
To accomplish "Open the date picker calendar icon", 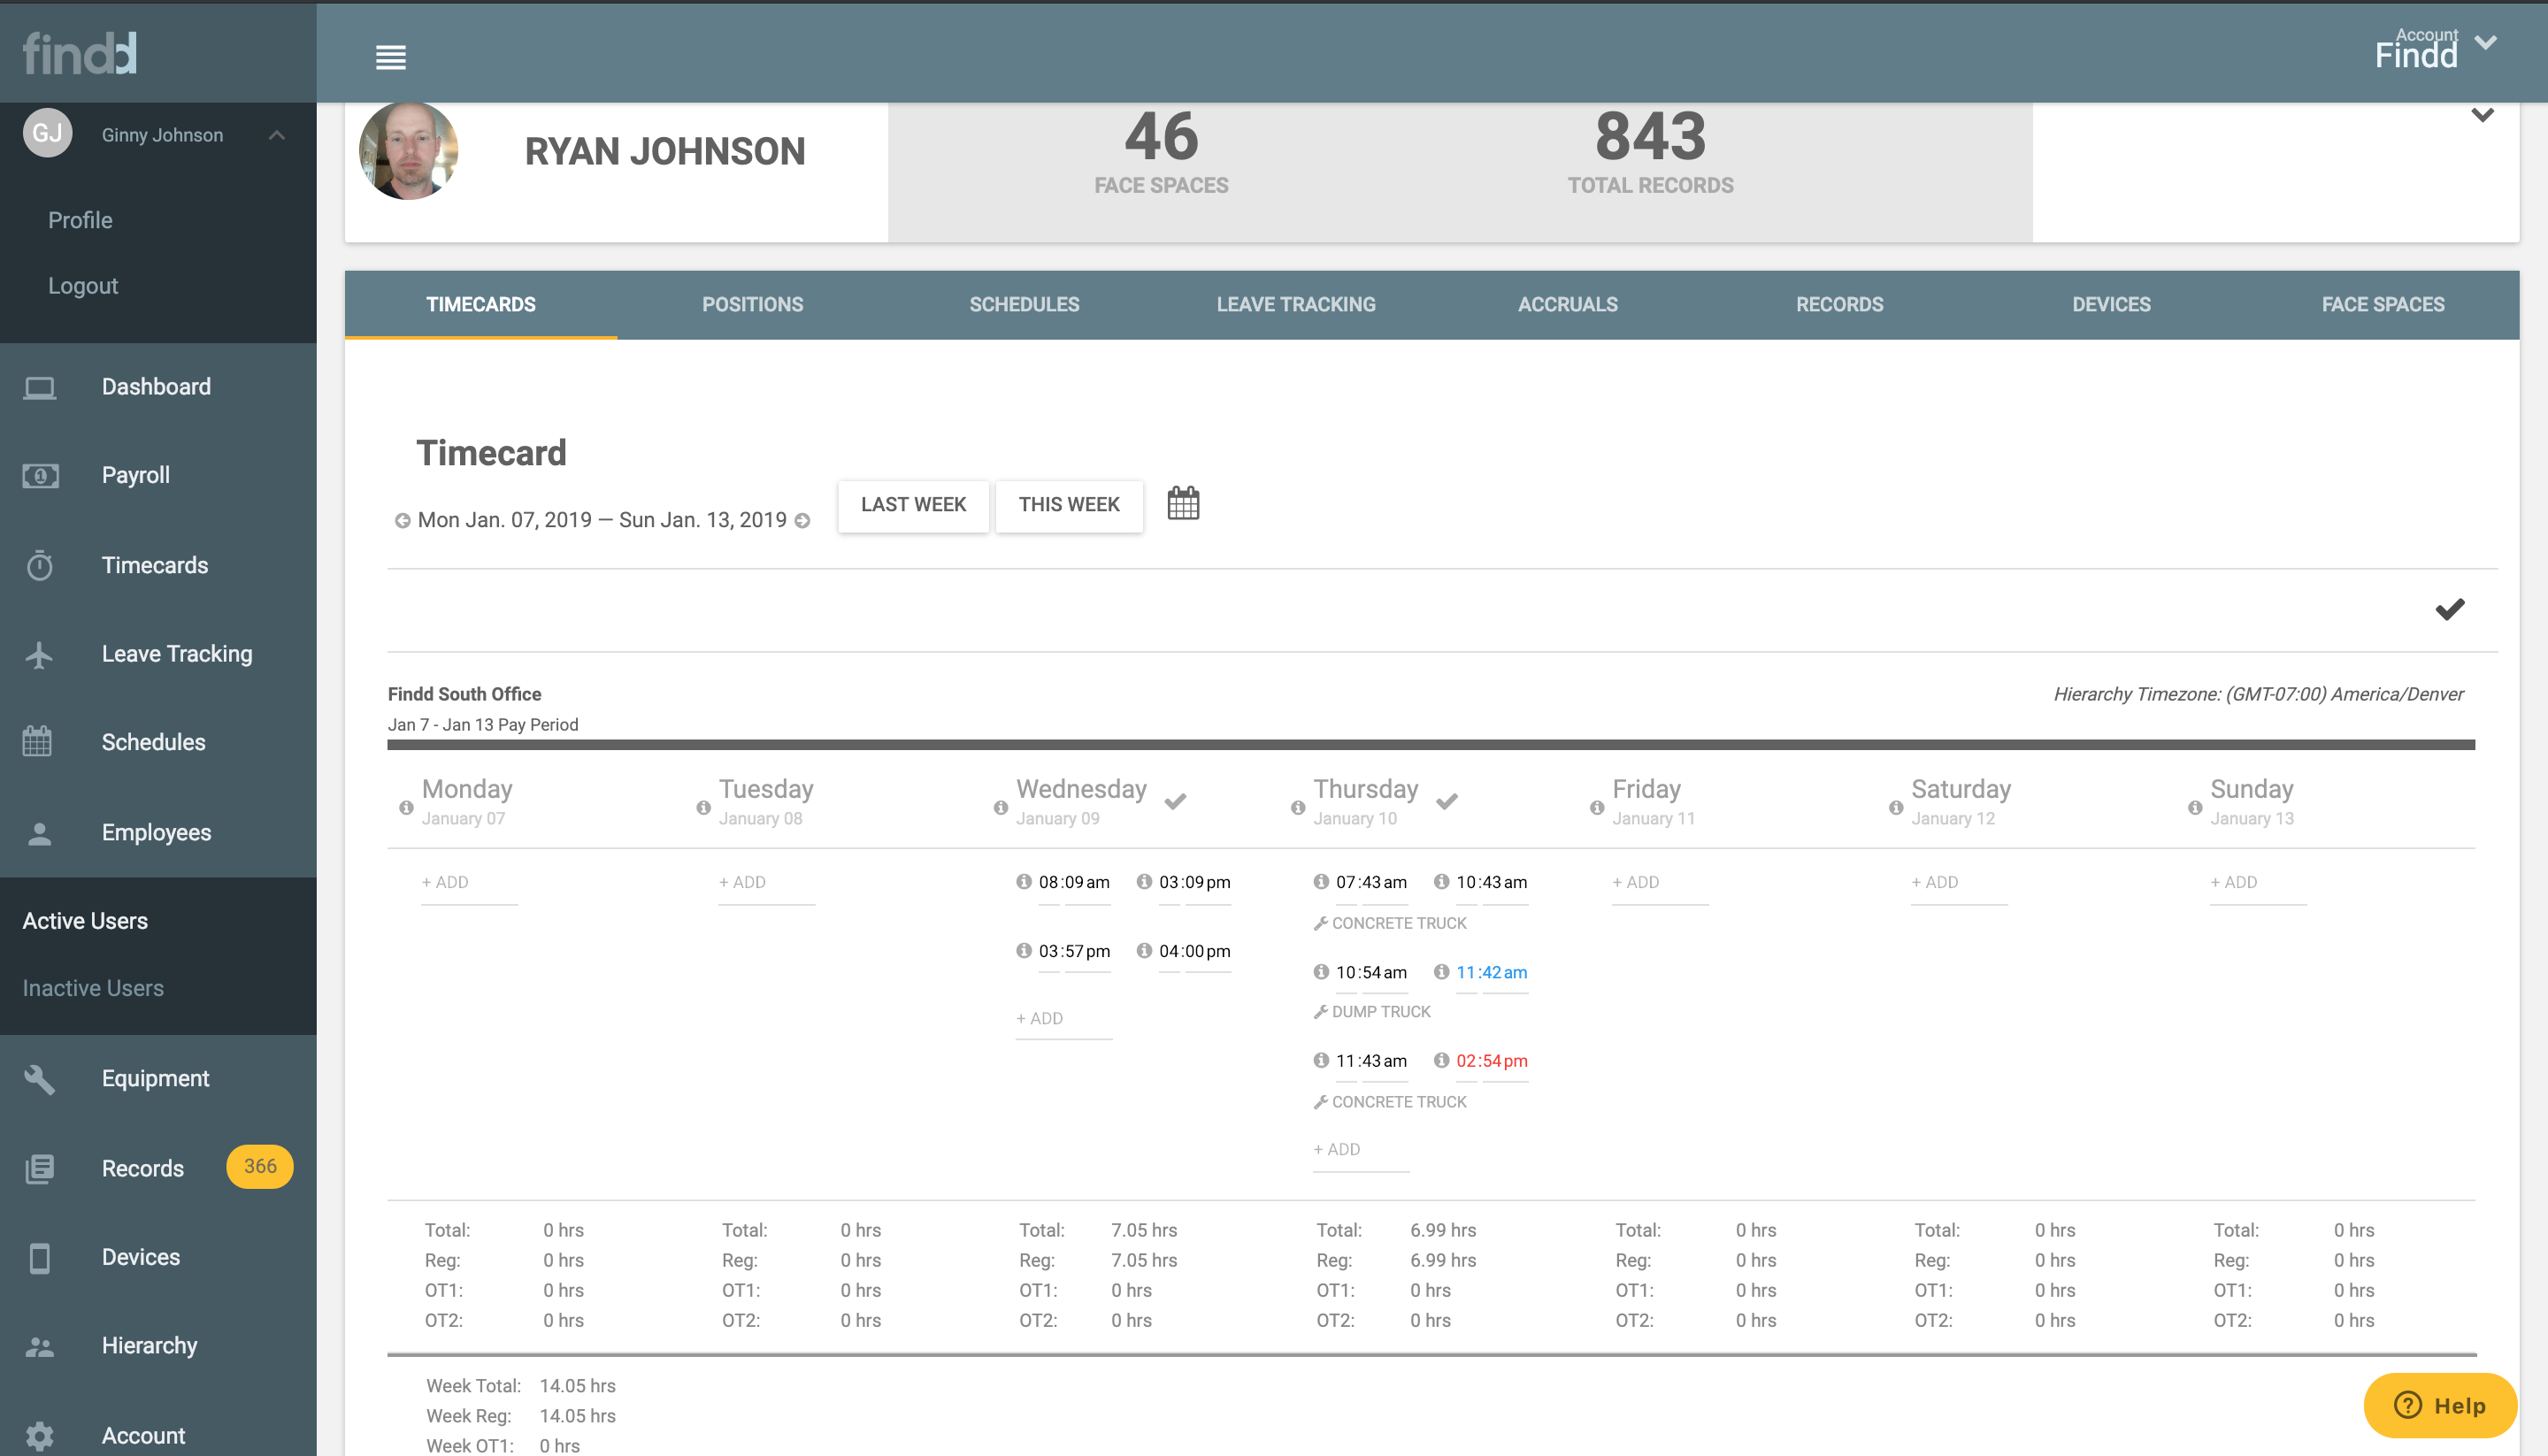I will pos(1184,504).
